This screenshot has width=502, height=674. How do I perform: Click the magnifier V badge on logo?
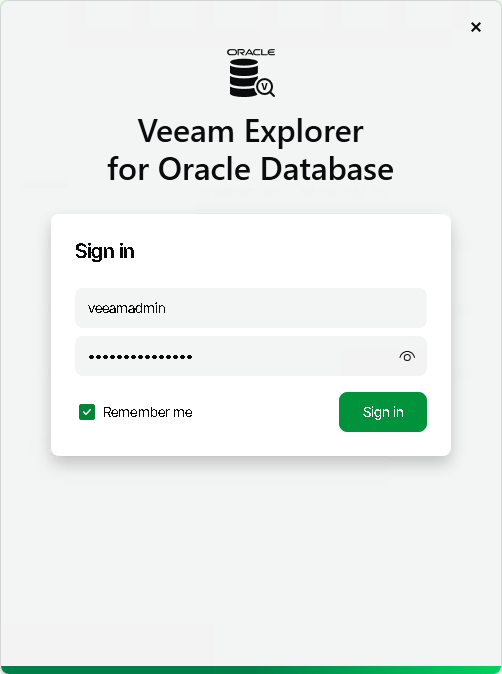pos(266,88)
